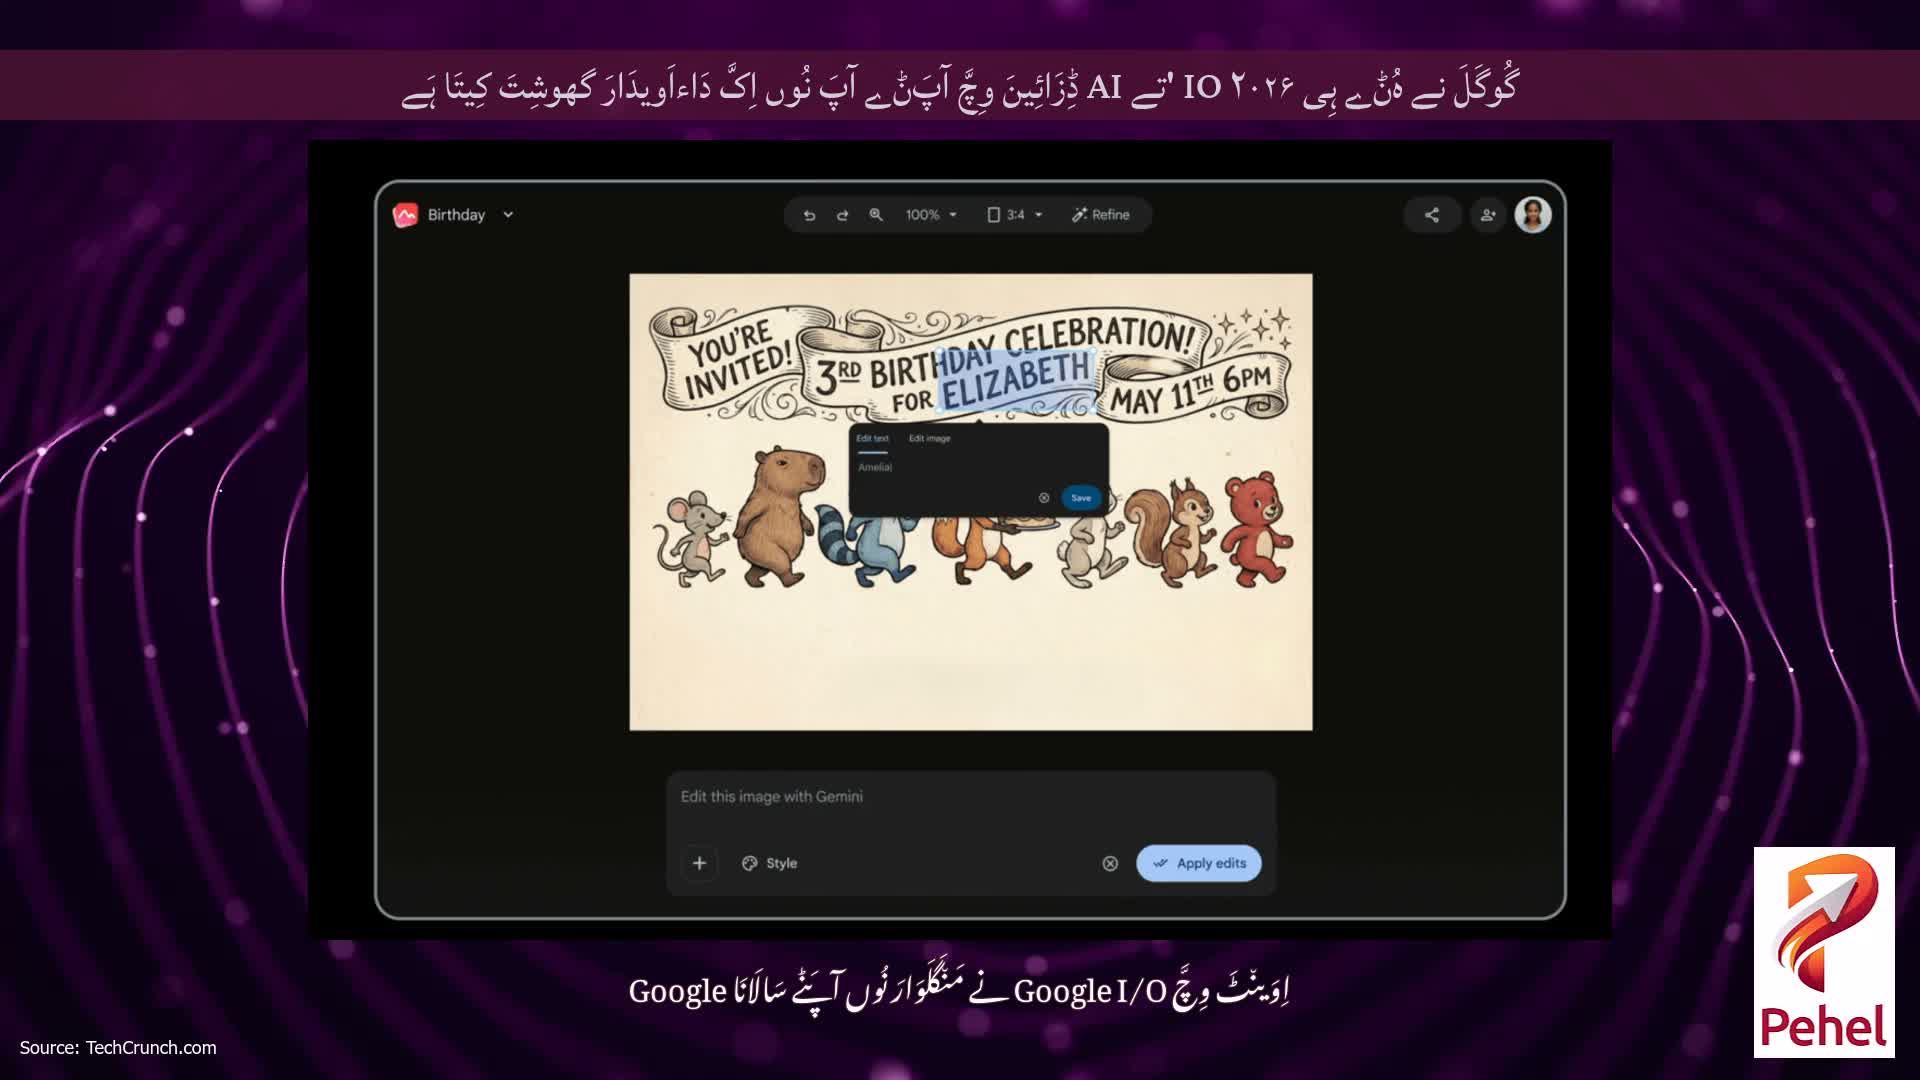This screenshot has width=1920, height=1080.
Task: Click the red teddy bear in the image
Action: point(1257,528)
